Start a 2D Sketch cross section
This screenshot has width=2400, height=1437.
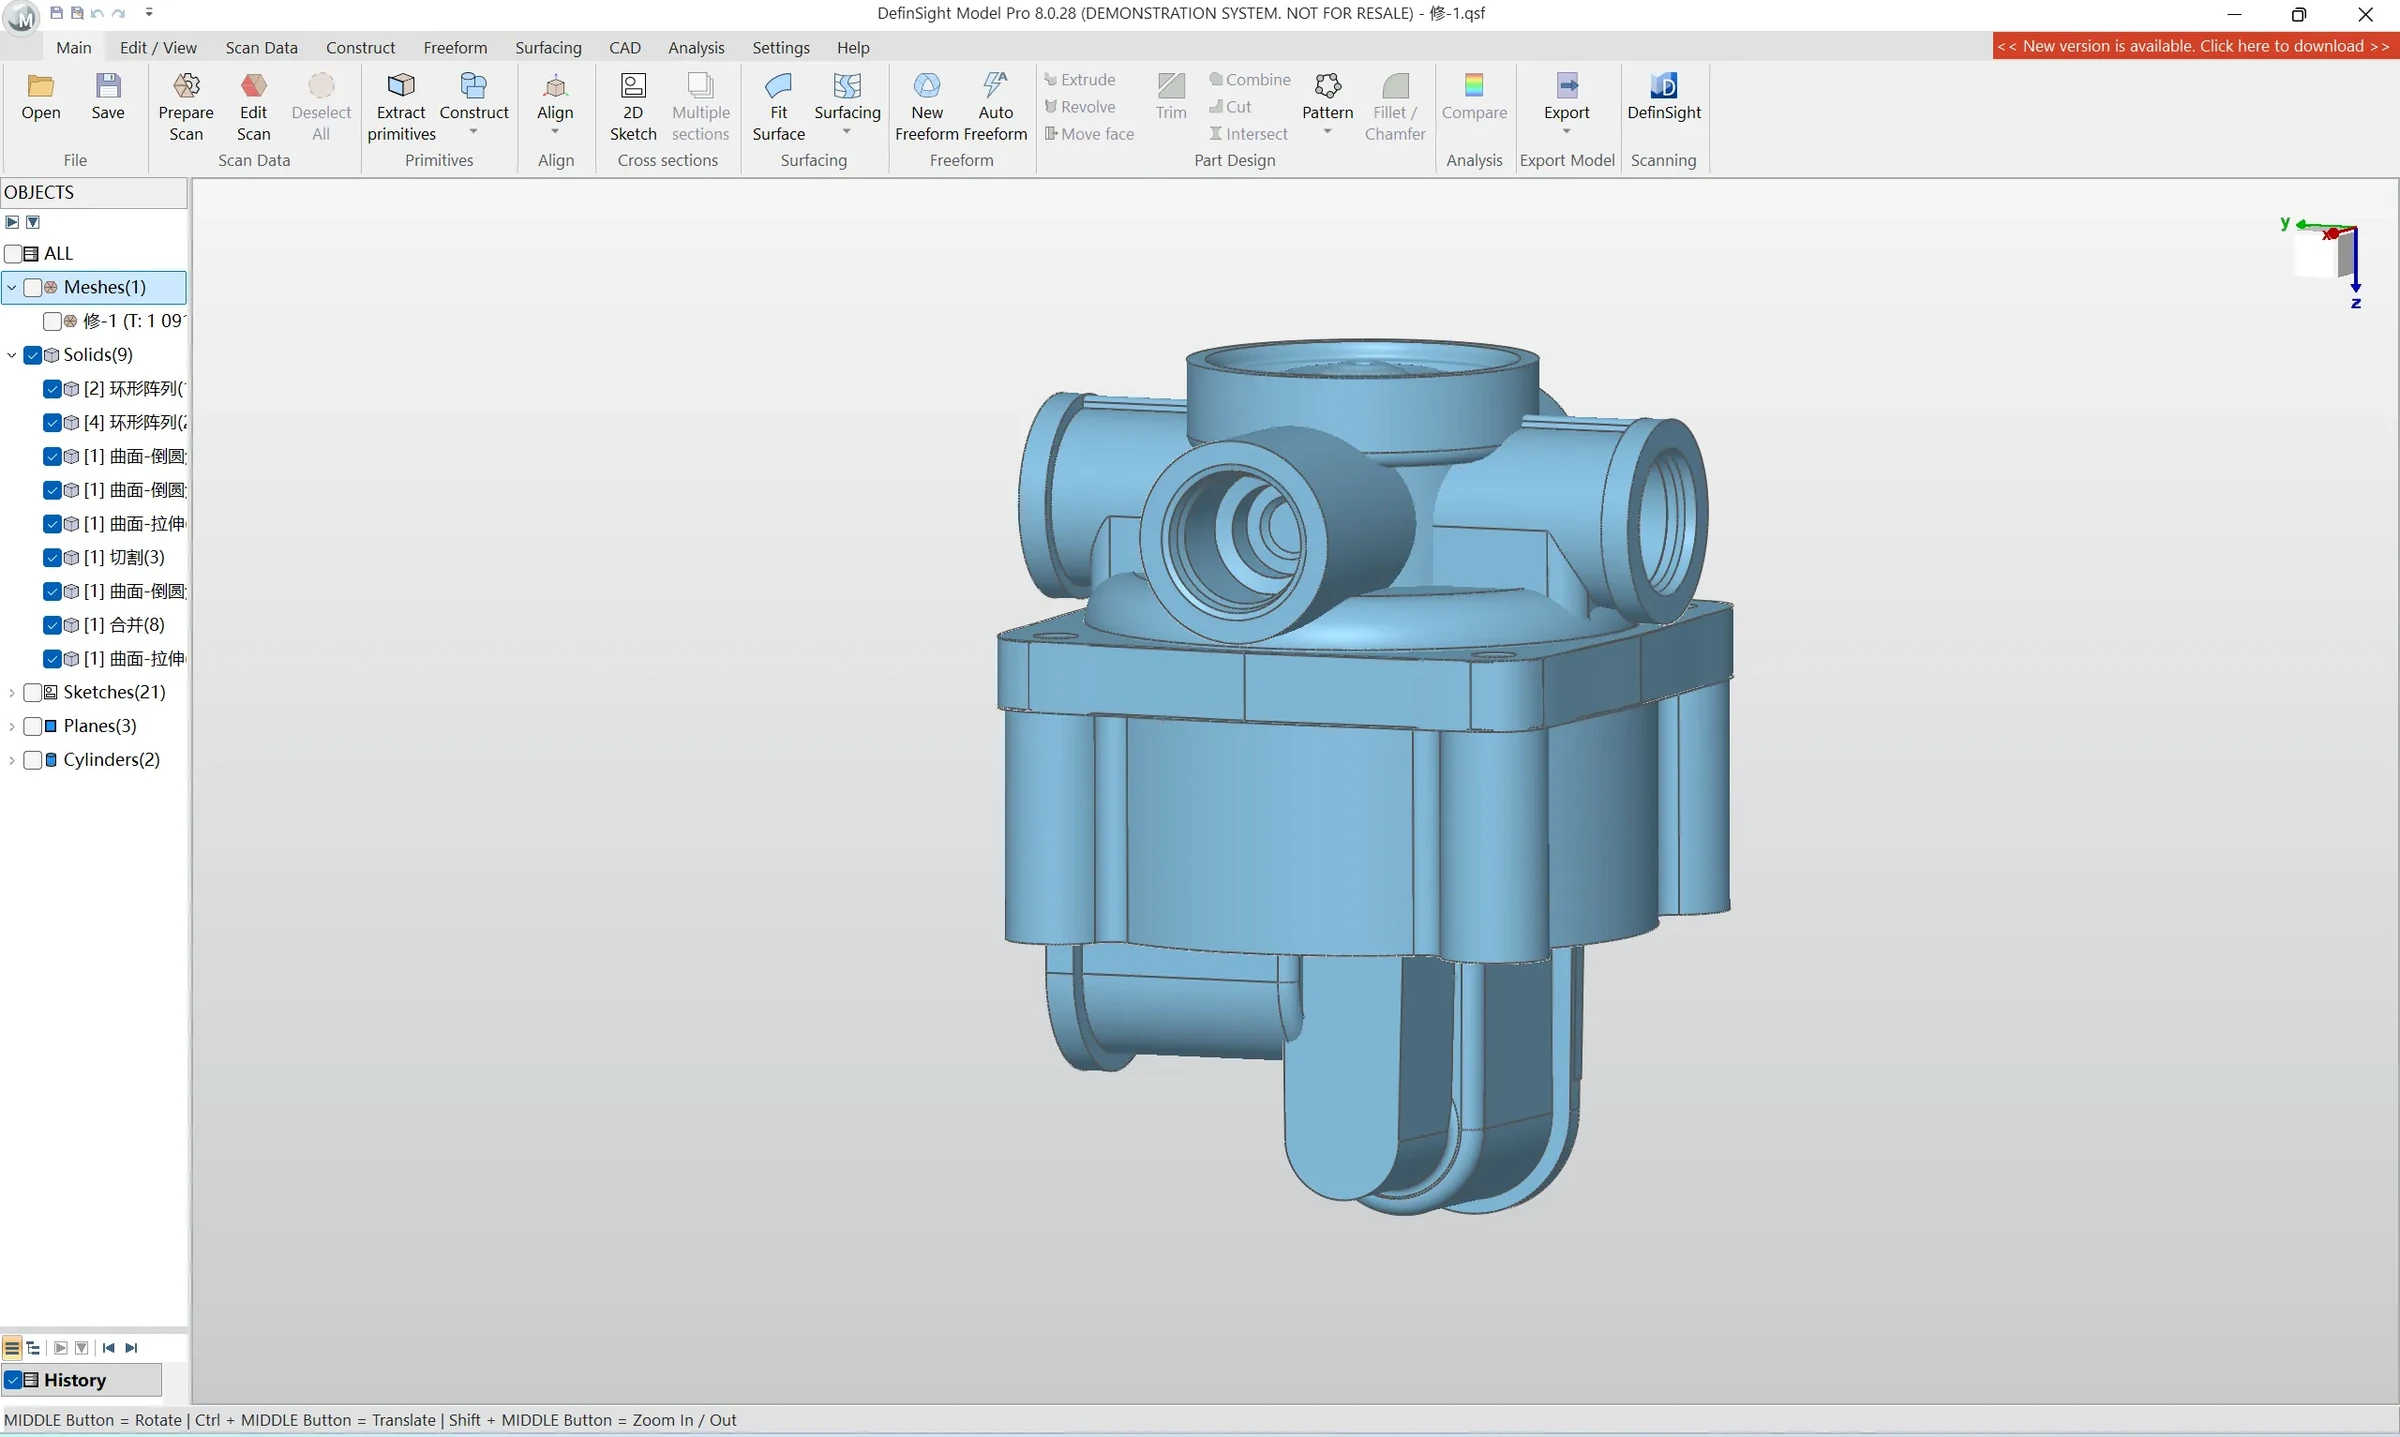633,107
